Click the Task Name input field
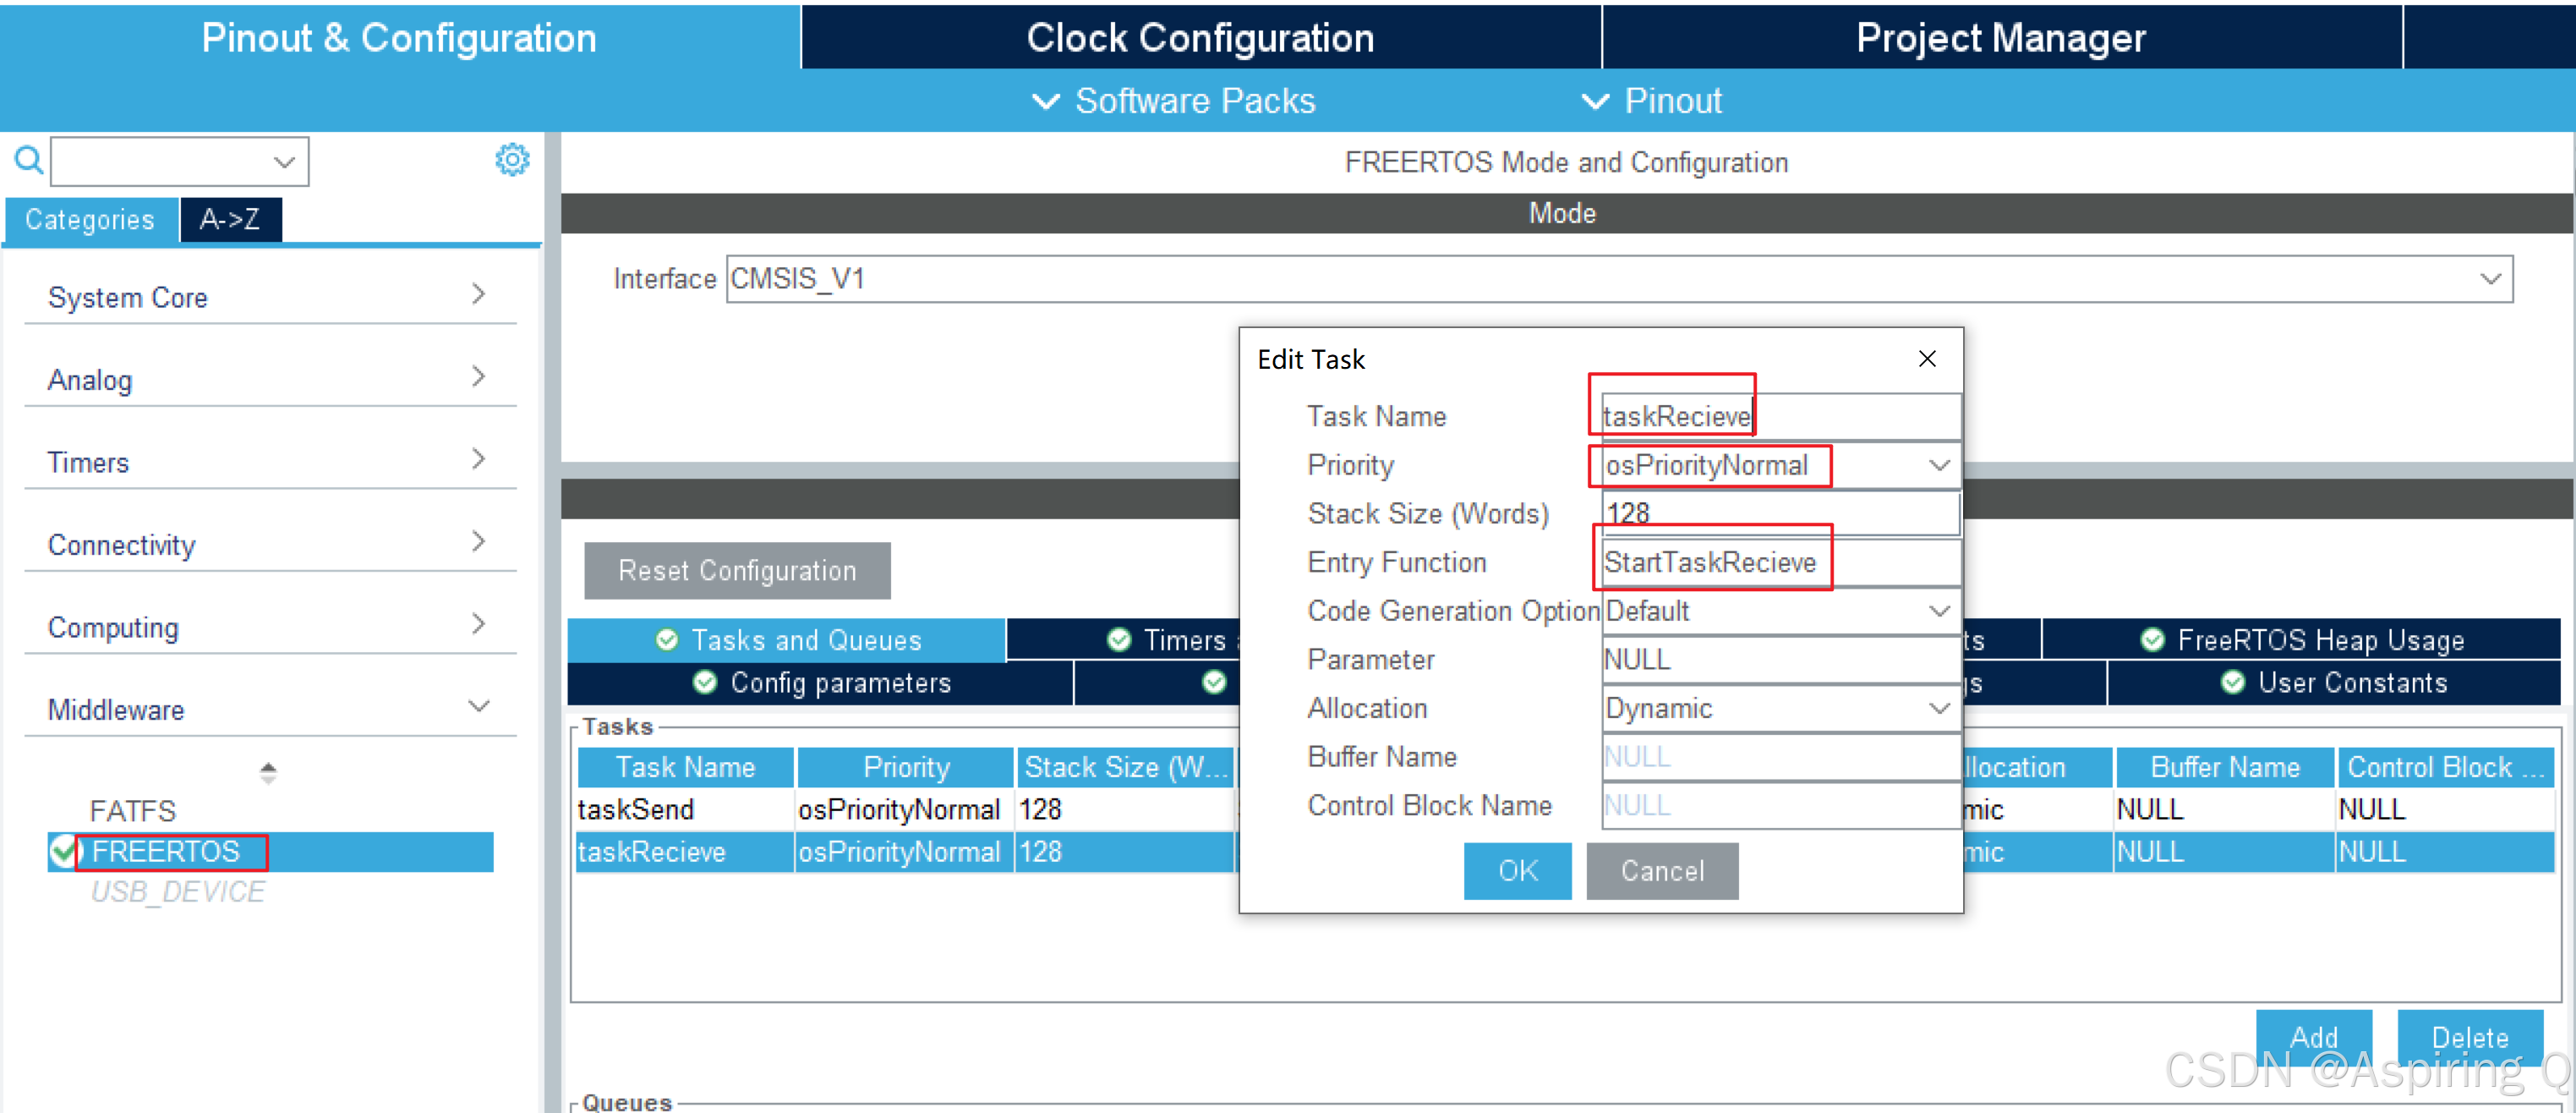Image resolution: width=2576 pixels, height=1113 pixels. click(x=1780, y=416)
